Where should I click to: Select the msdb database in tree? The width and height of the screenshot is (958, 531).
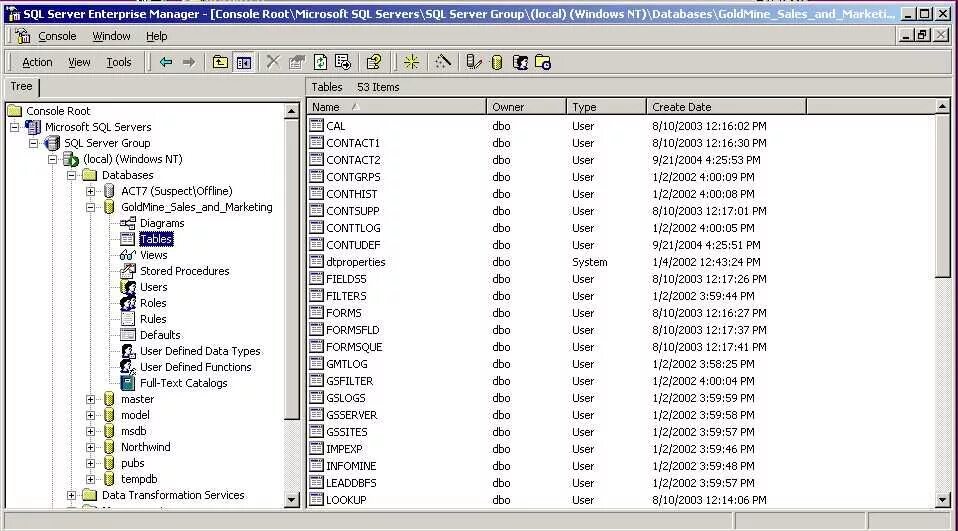click(x=134, y=431)
